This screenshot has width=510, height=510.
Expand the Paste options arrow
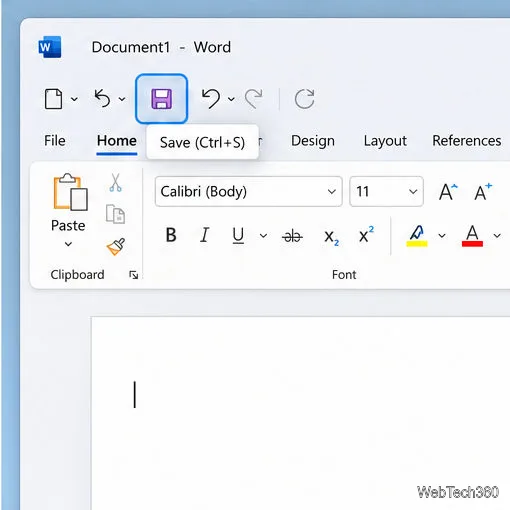(68, 244)
